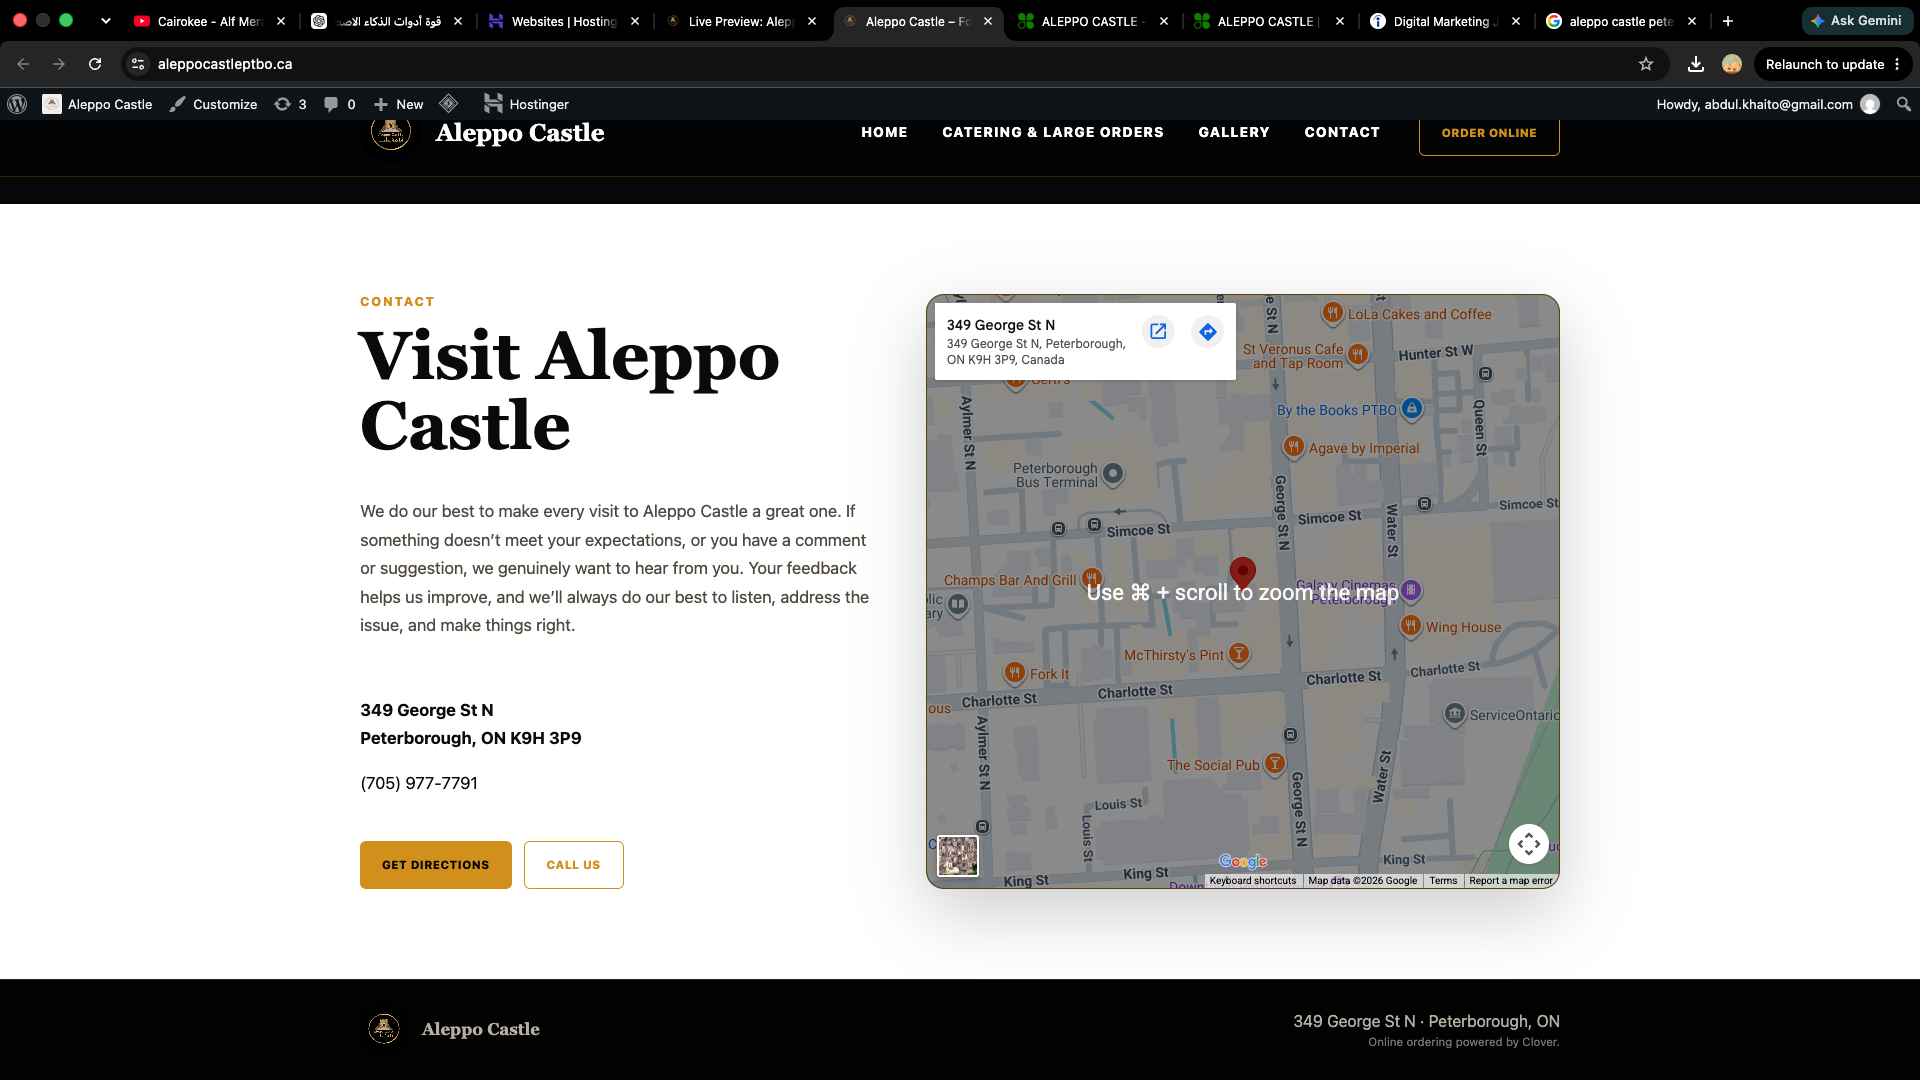Click the diamond plugin icon in admin bar

449,104
